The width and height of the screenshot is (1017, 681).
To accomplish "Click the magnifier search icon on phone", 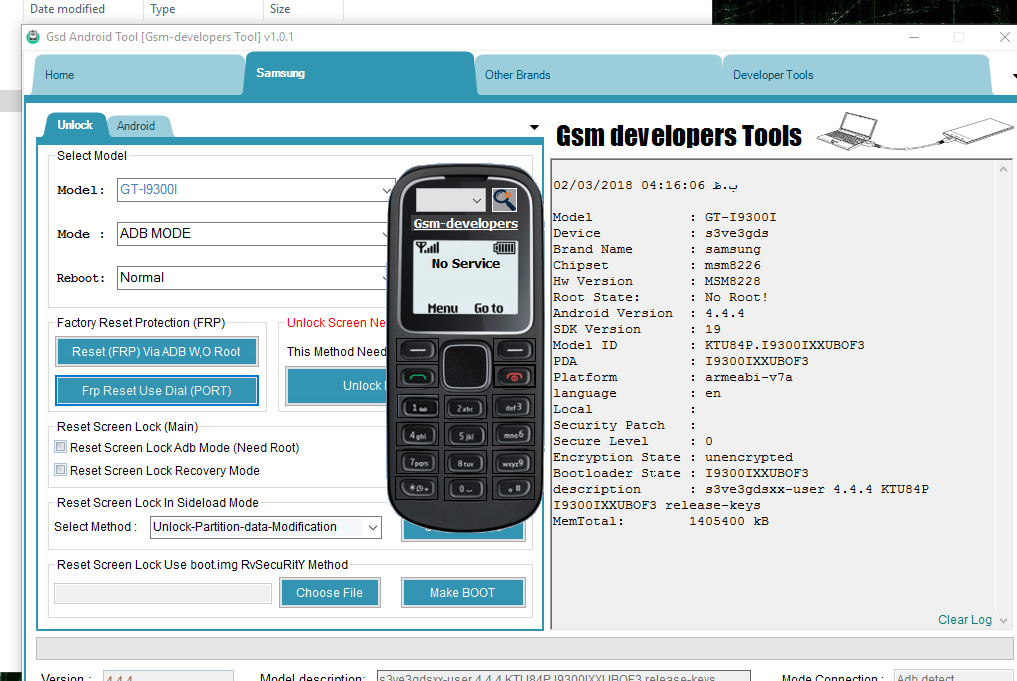I will tap(504, 200).
